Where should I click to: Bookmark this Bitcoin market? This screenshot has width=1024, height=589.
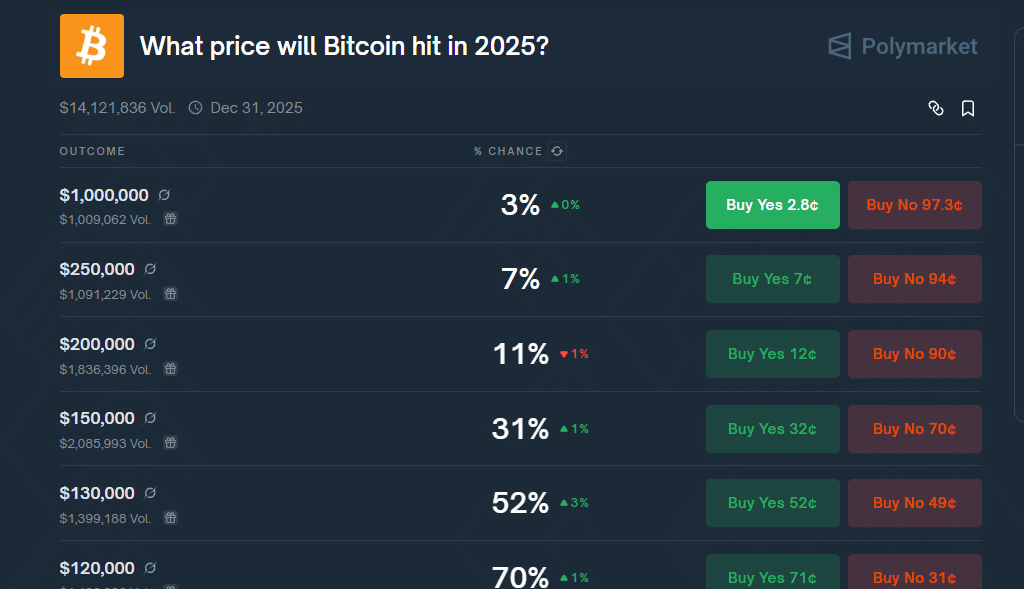968,108
